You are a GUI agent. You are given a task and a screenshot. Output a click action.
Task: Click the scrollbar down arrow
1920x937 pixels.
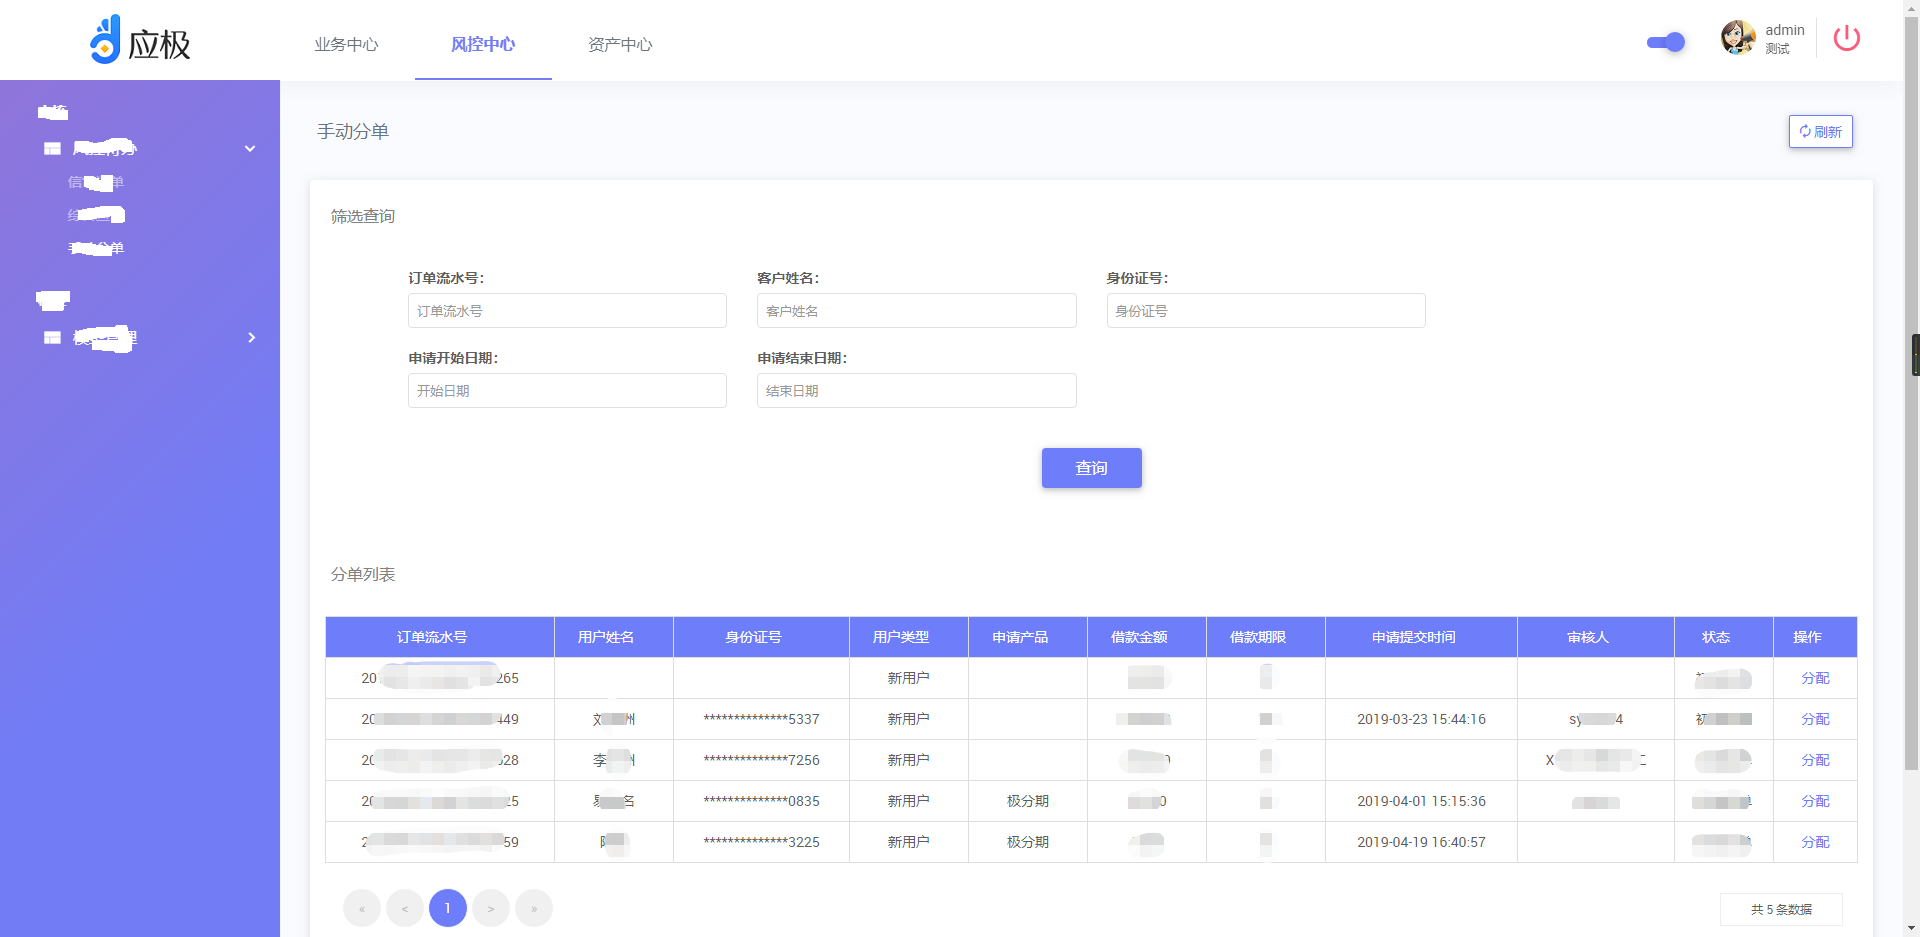point(1912,929)
